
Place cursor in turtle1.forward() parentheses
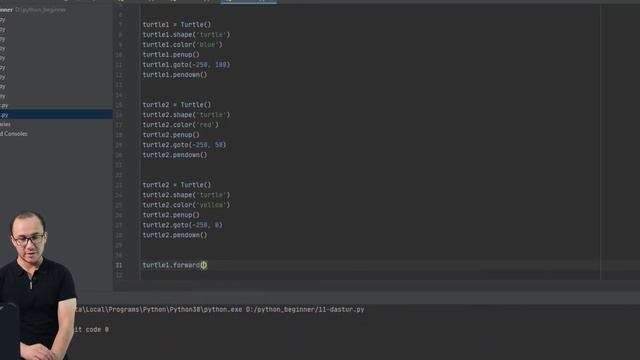point(203,265)
